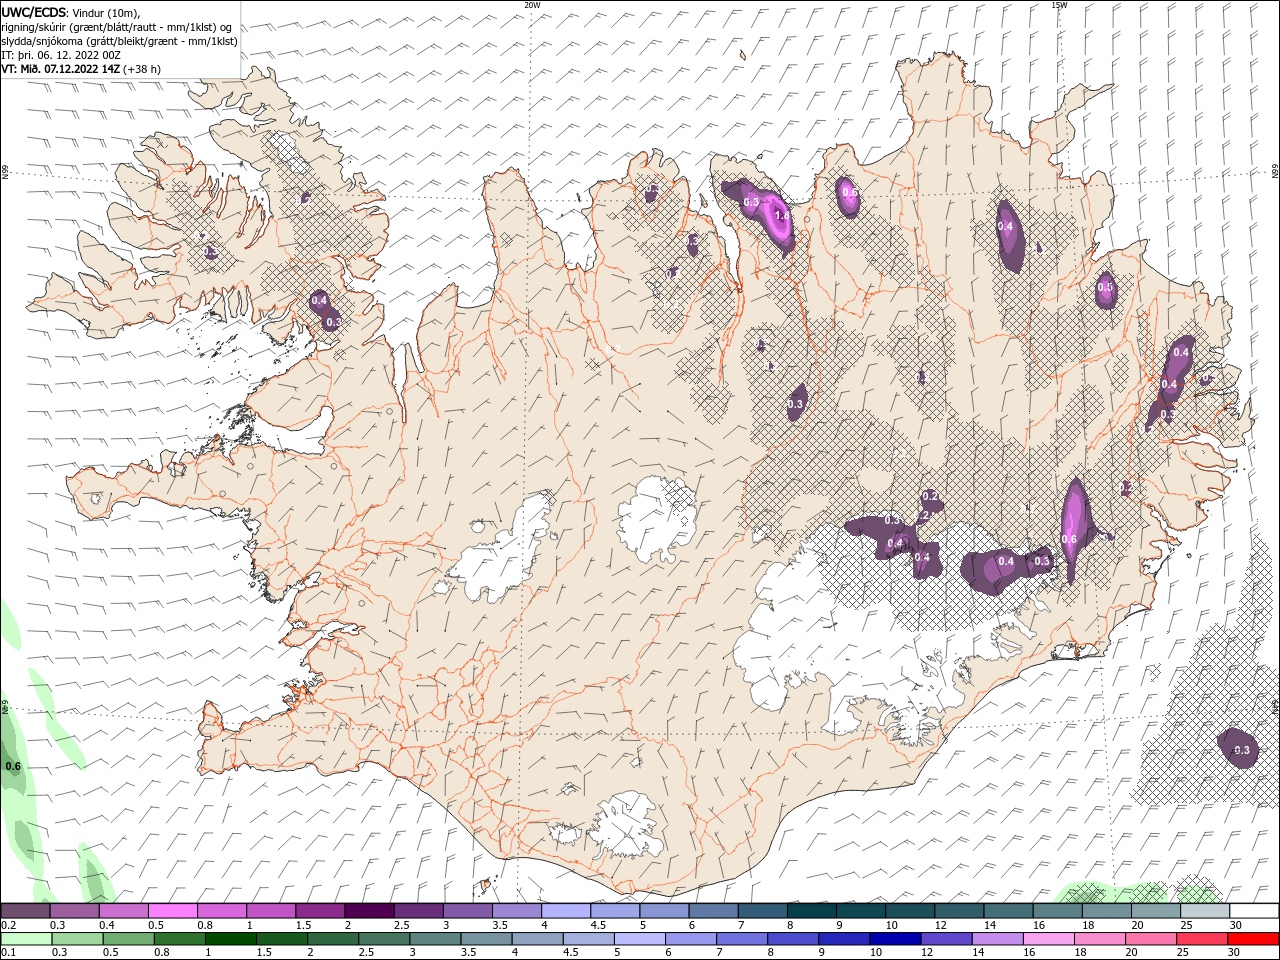1280x960 pixels.
Task: Pick the white 30 swatch ending the snow legend
Action: tap(1254, 911)
